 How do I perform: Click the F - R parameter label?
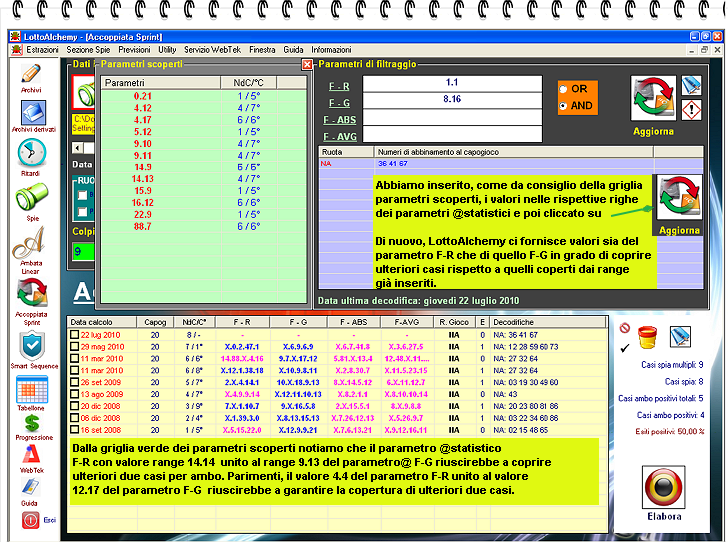click(x=339, y=86)
